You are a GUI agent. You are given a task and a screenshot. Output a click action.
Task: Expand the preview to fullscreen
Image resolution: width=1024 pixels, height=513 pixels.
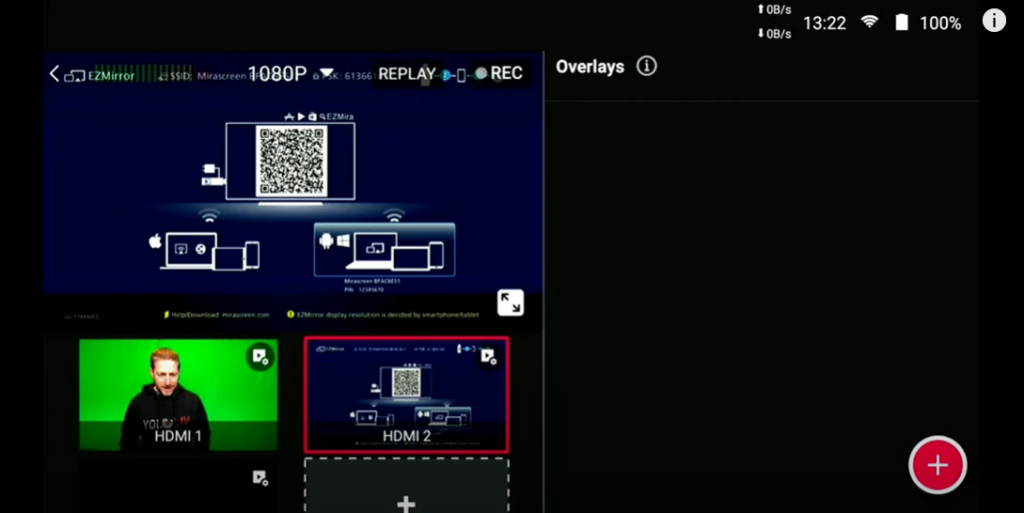(x=510, y=303)
